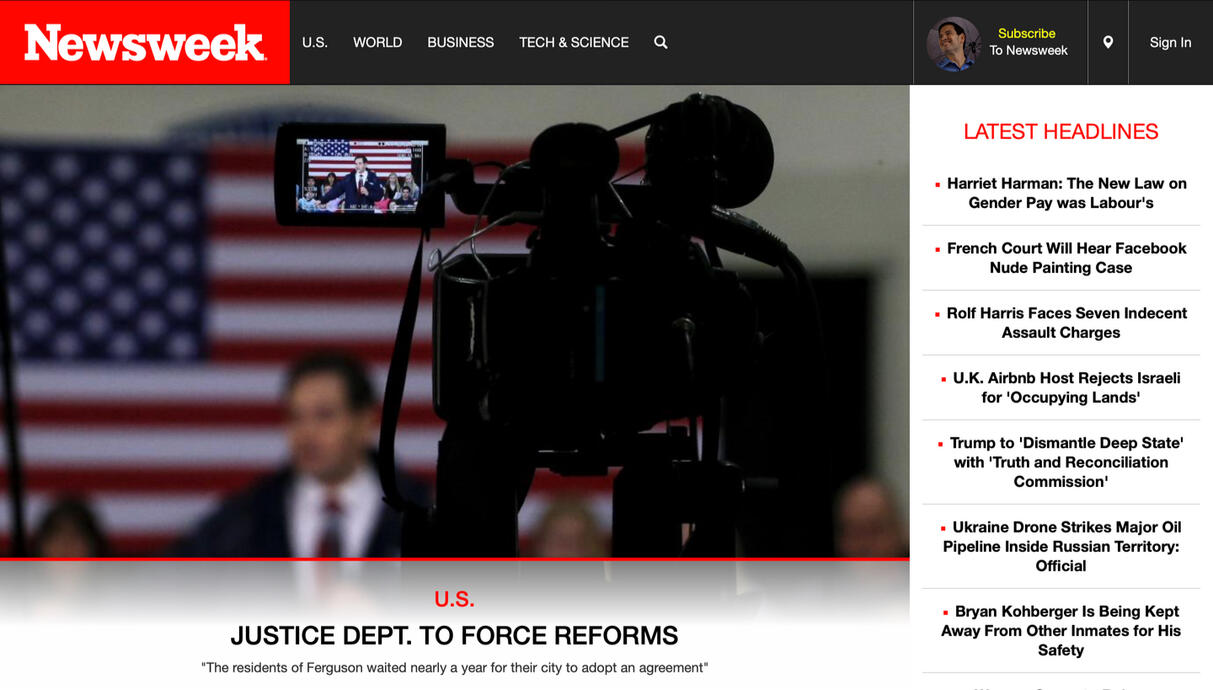Click the Sign In button

1170,42
